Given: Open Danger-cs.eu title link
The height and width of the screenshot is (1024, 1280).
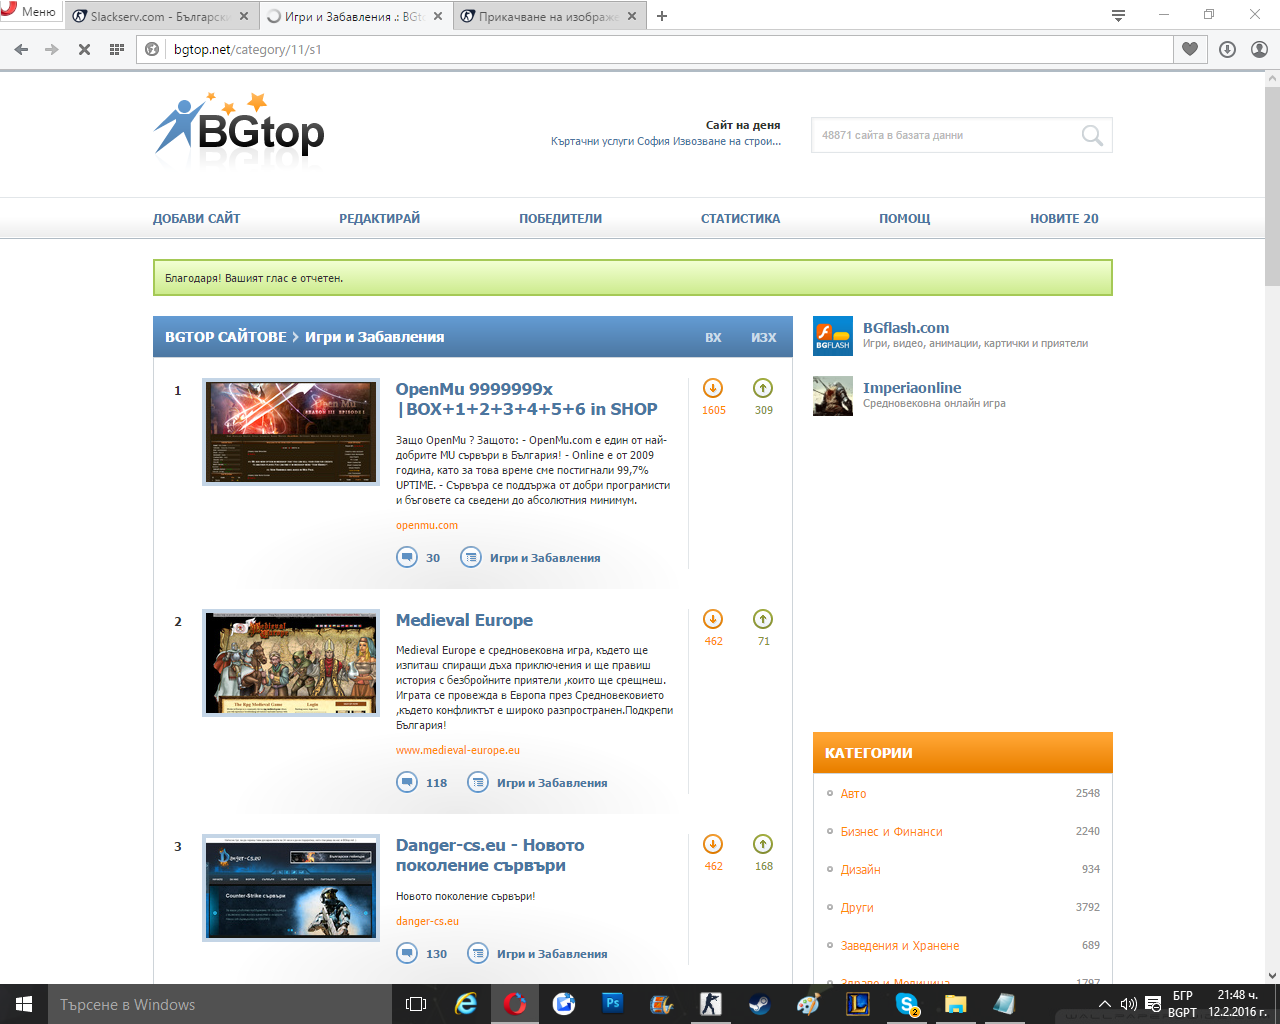Looking at the screenshot, I should [x=490, y=855].
